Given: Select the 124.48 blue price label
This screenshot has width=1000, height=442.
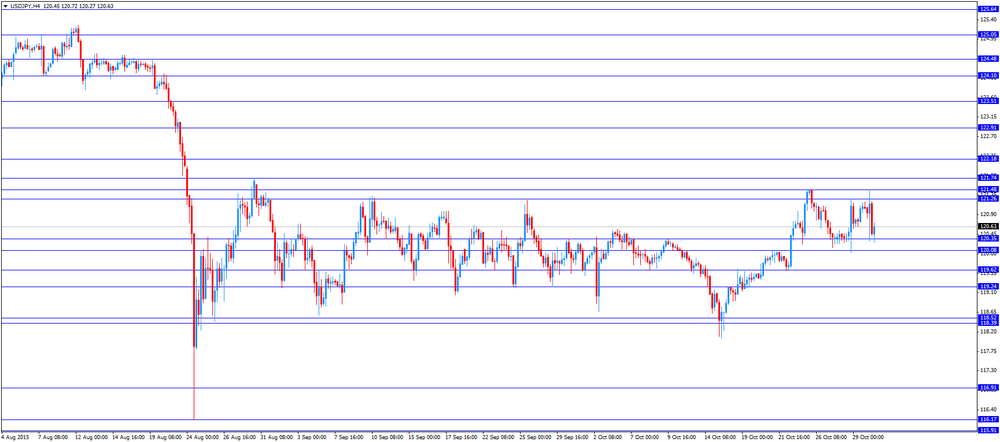Looking at the screenshot, I should [988, 59].
